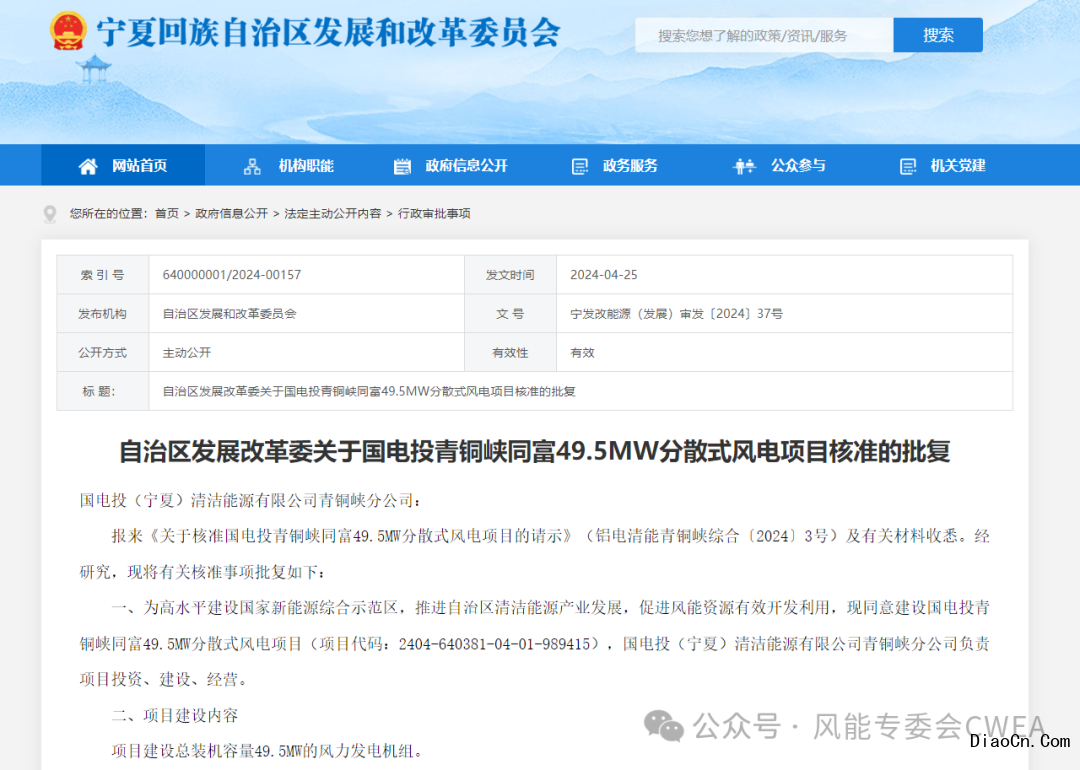Open the 机构职能 navigation tab

tap(289, 165)
